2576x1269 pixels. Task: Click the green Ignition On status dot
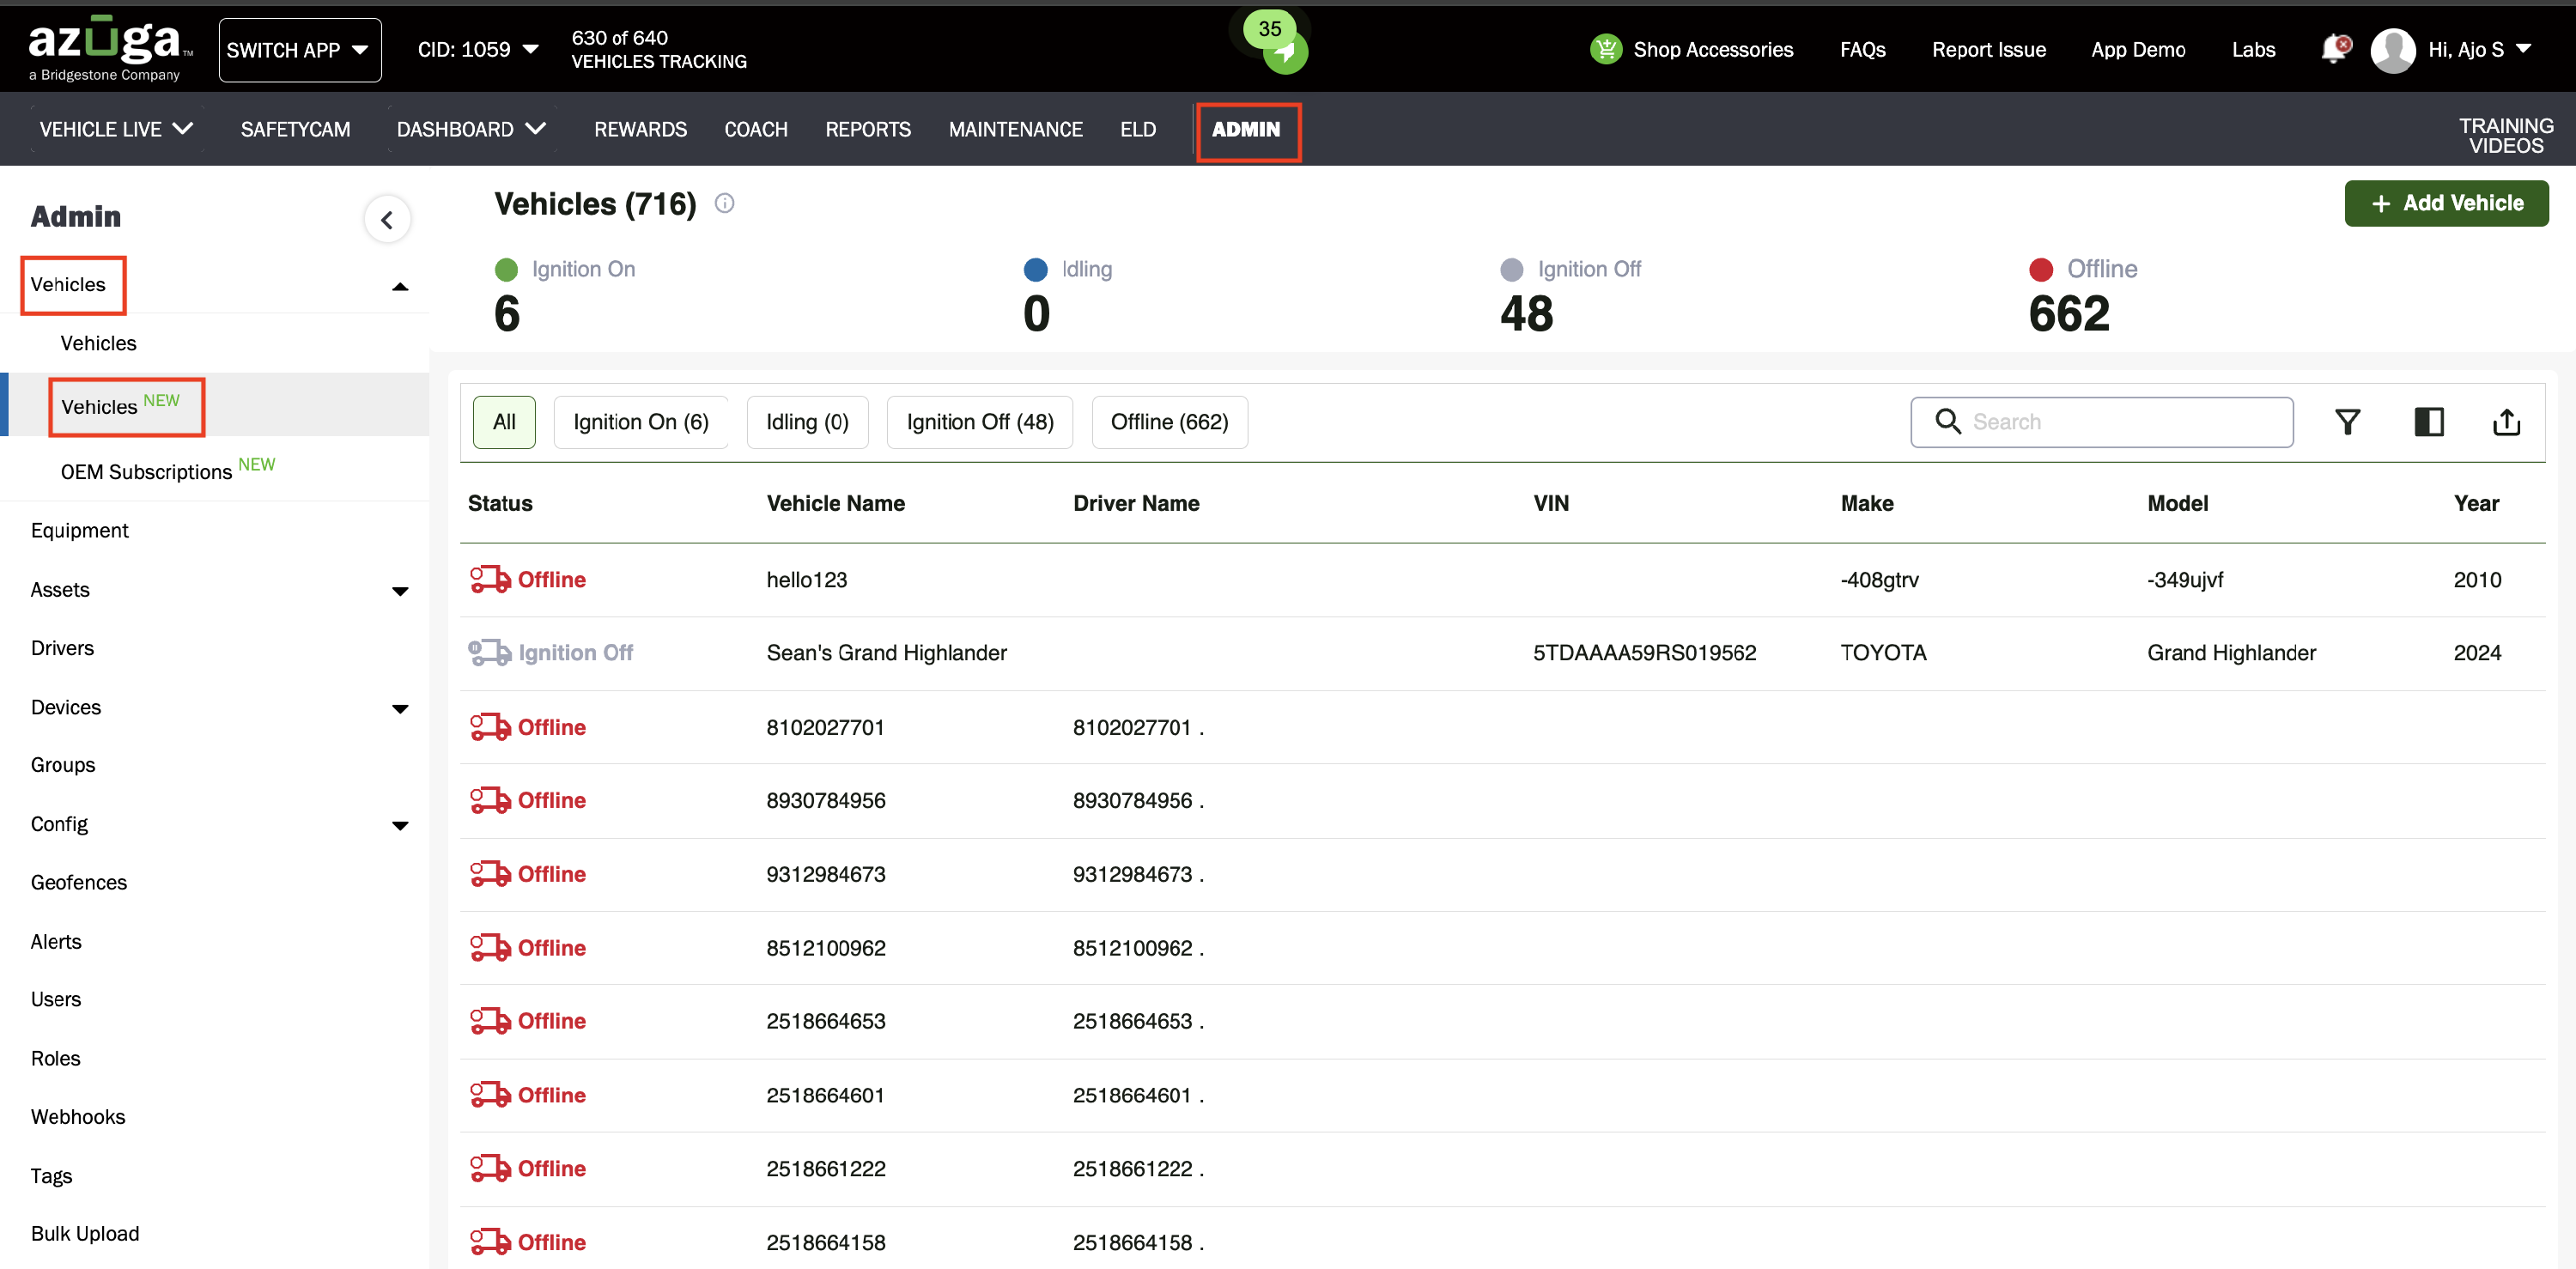click(x=506, y=269)
